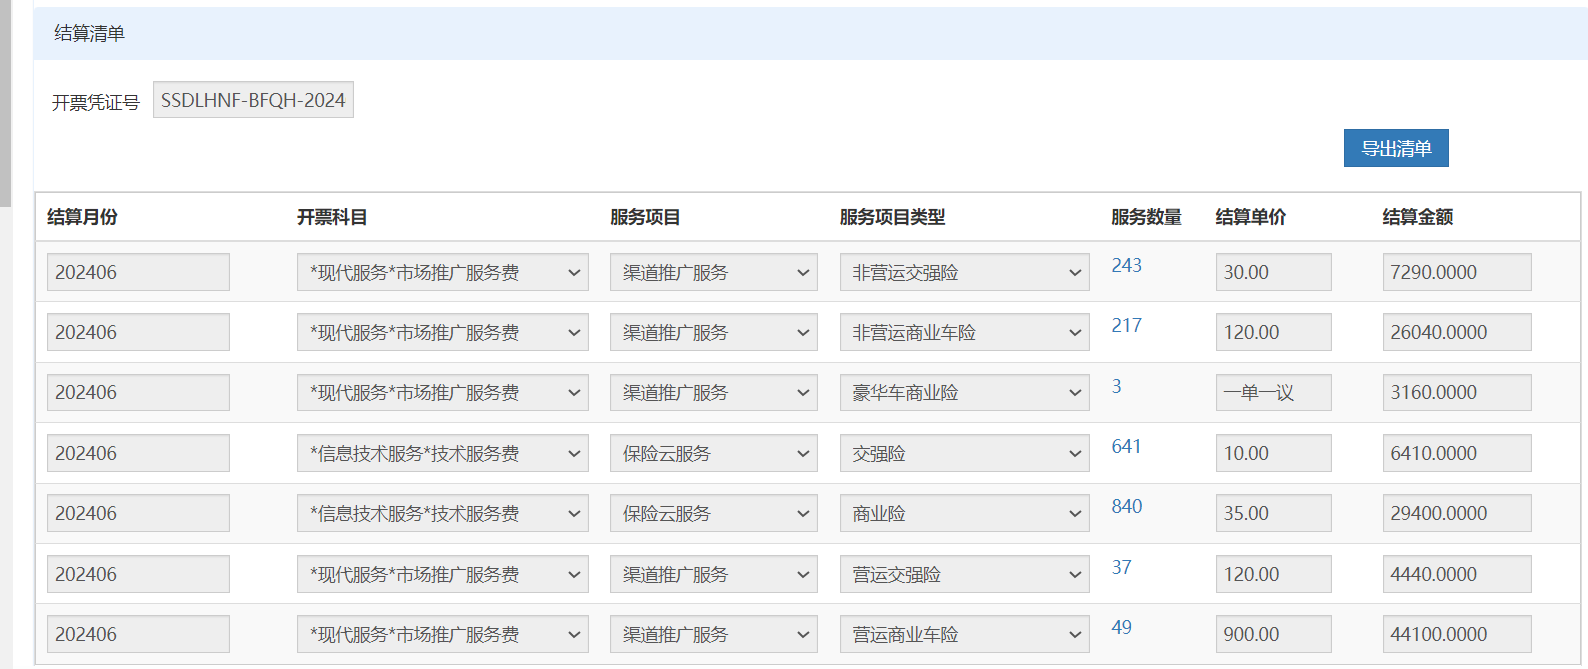Image resolution: width=1588 pixels, height=669 pixels.
Task: Open 开票科目 dropdown in 商业险 row
Action: coord(443,513)
